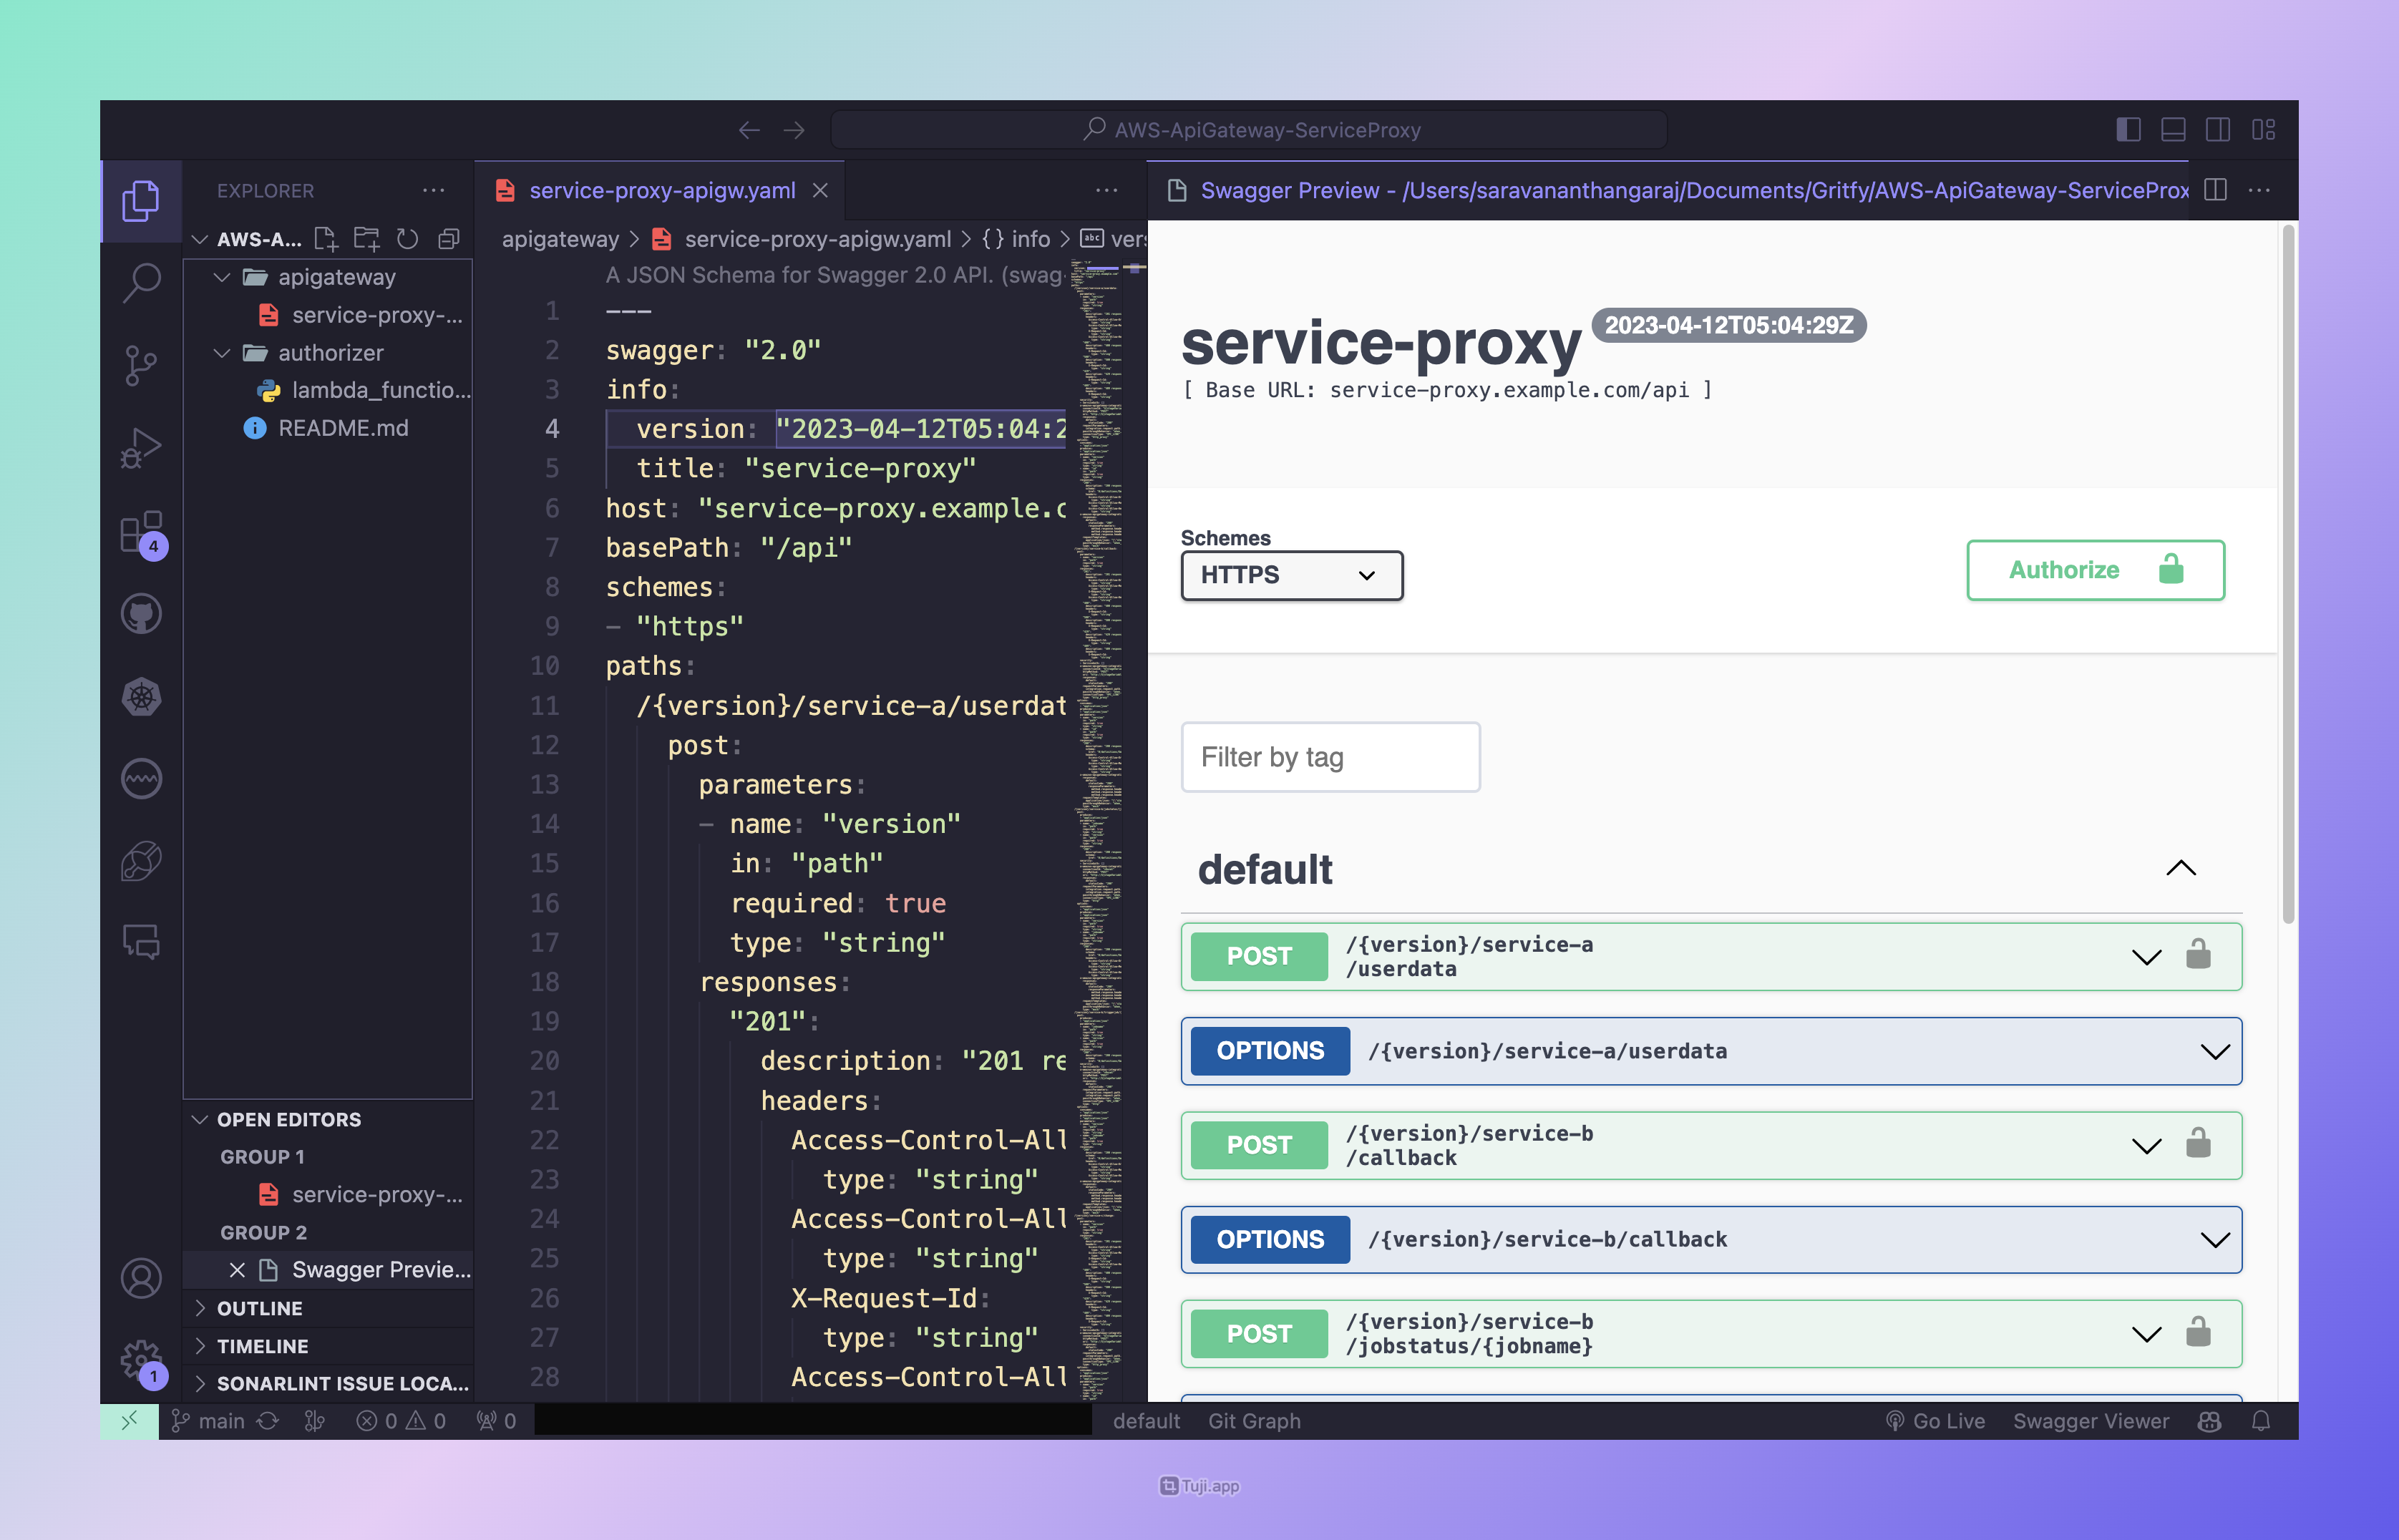Viewport: 2399px width, 1540px height.
Task: Collapse the apigateway folder
Action: point(222,277)
